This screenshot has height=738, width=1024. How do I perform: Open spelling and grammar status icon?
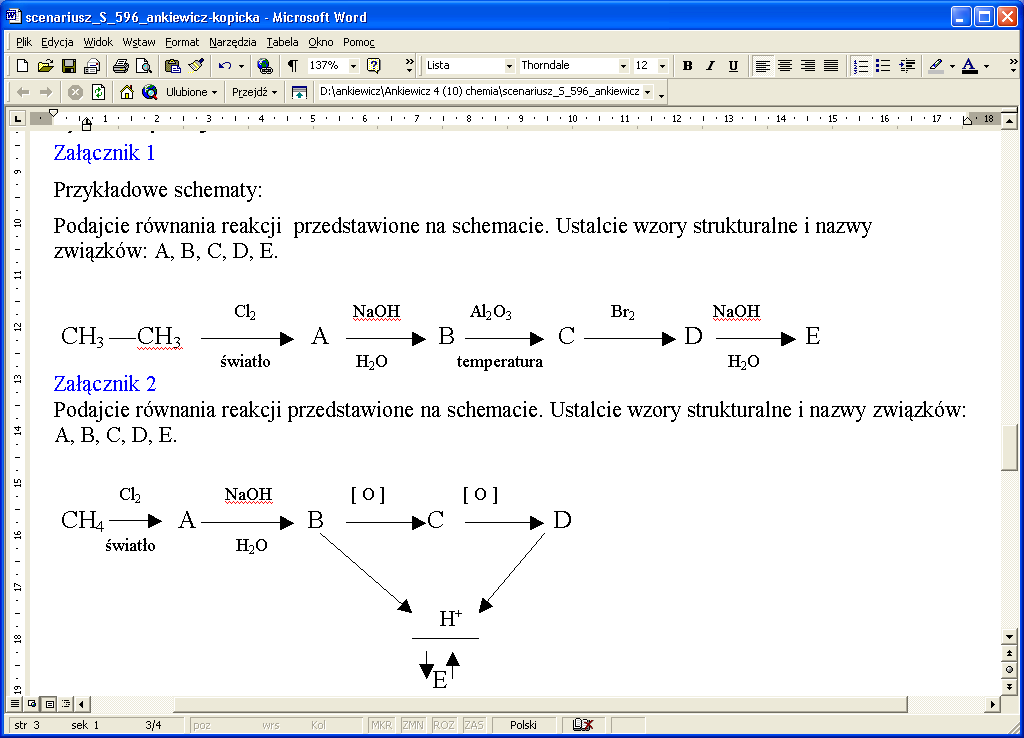(x=583, y=725)
